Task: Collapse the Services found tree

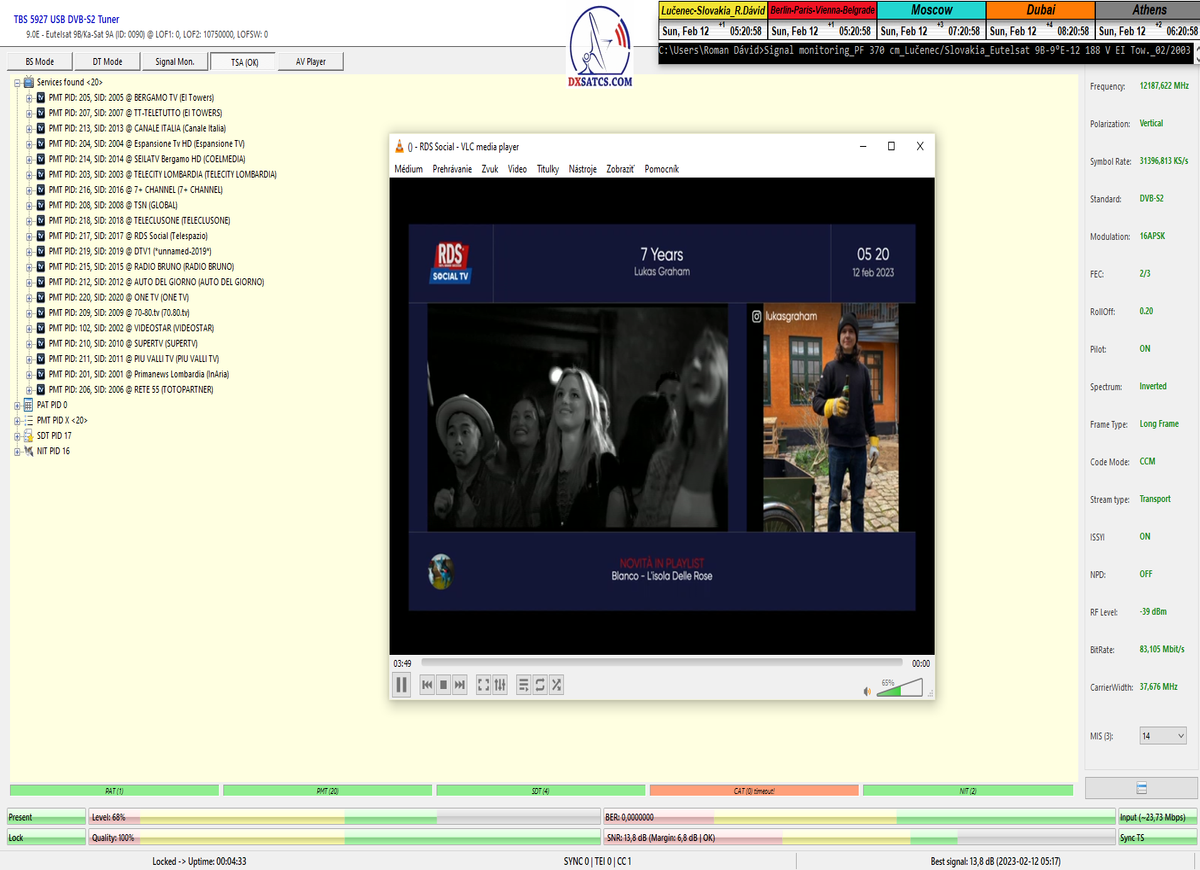Action: click(17, 82)
